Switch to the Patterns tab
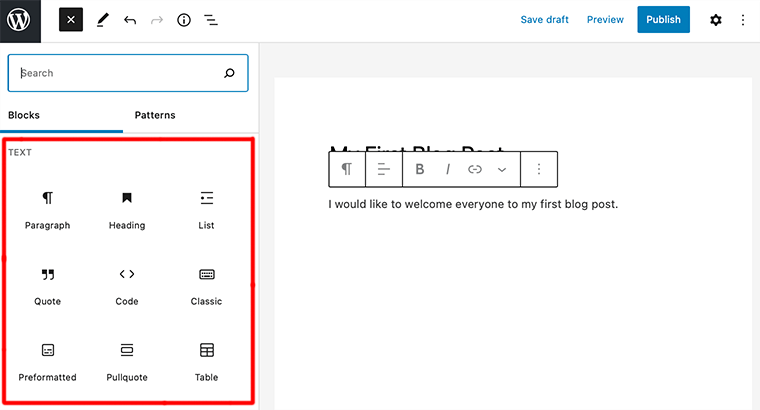Image resolution: width=760 pixels, height=410 pixels. pyautogui.click(x=155, y=115)
